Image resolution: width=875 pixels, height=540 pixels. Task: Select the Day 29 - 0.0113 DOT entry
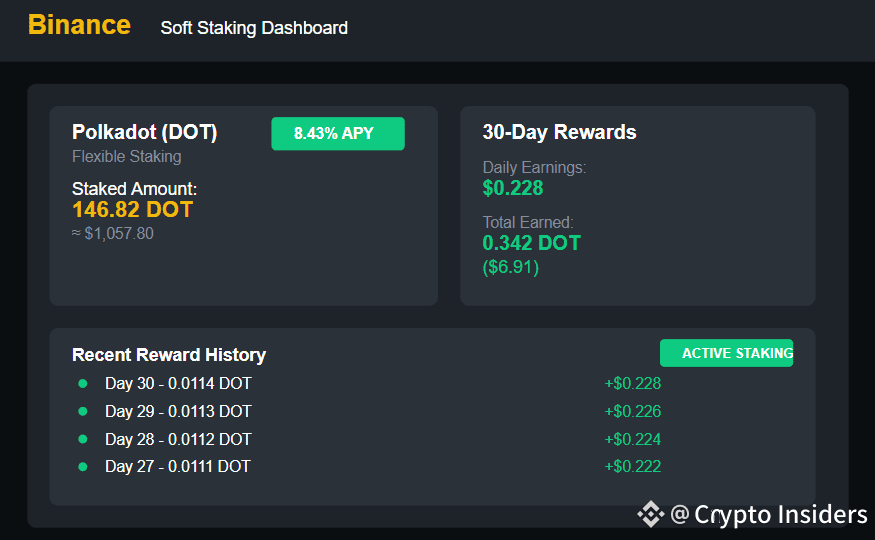tap(178, 411)
